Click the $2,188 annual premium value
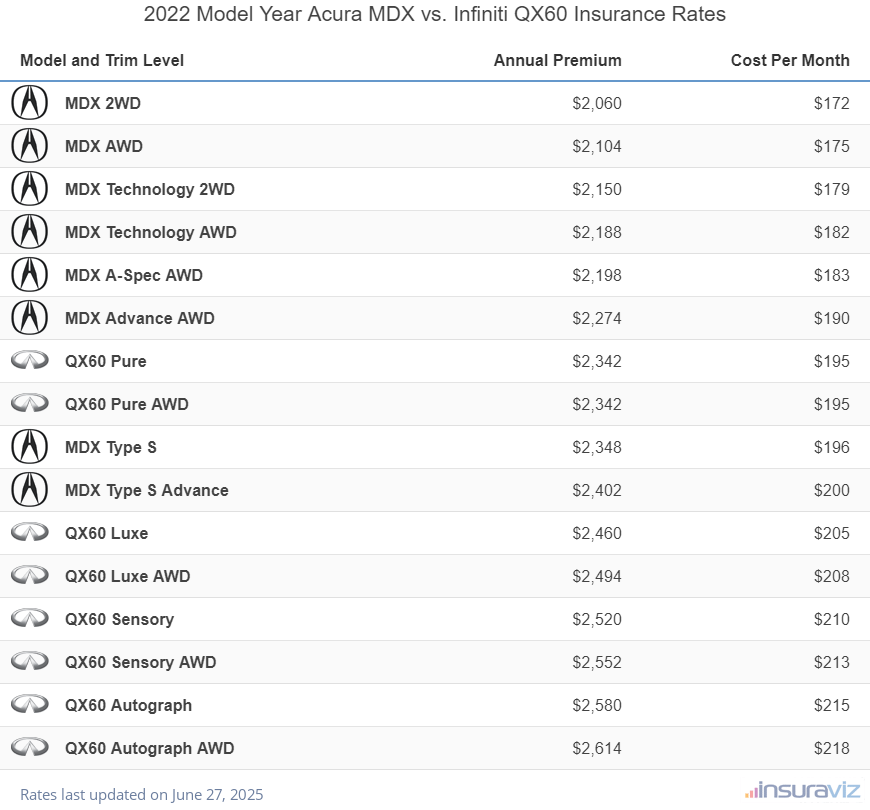The image size is (870, 810). coord(597,232)
